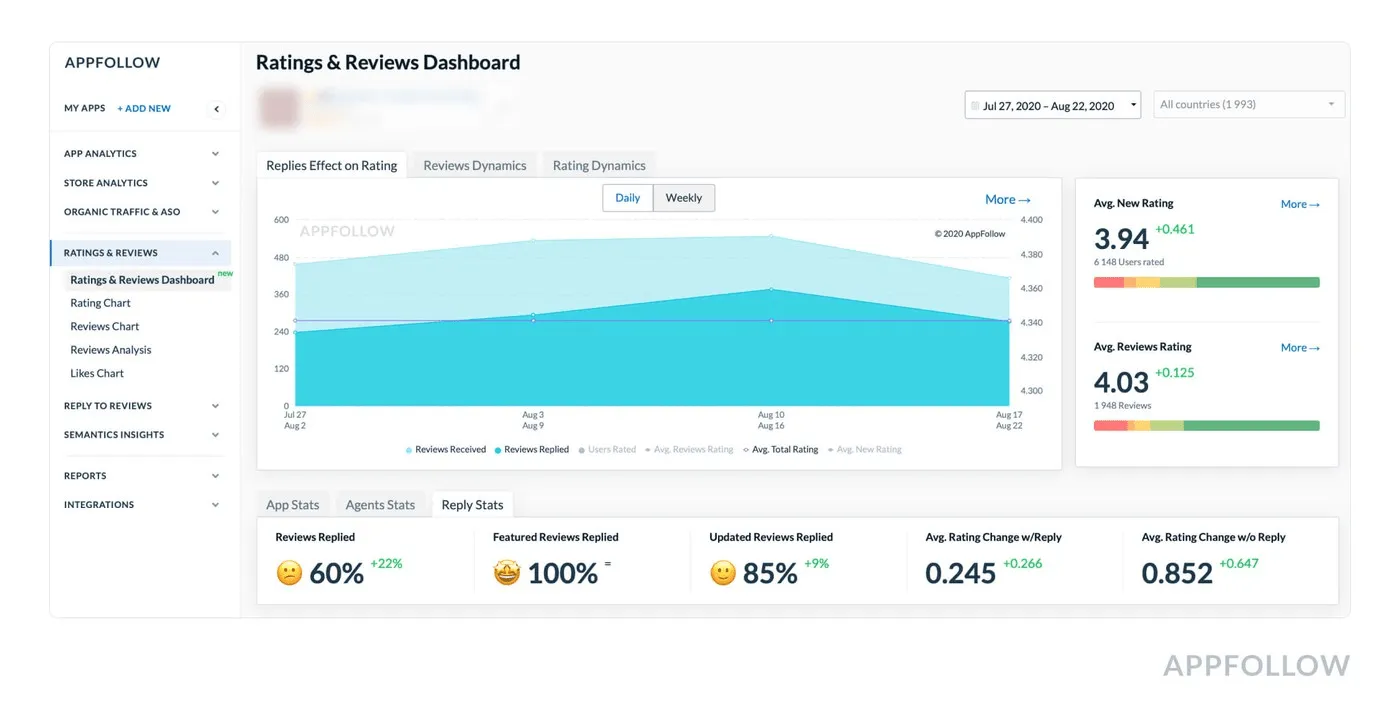This screenshot has width=1400, height=701.
Task: Click the 0.245 rating change value
Action: click(961, 573)
